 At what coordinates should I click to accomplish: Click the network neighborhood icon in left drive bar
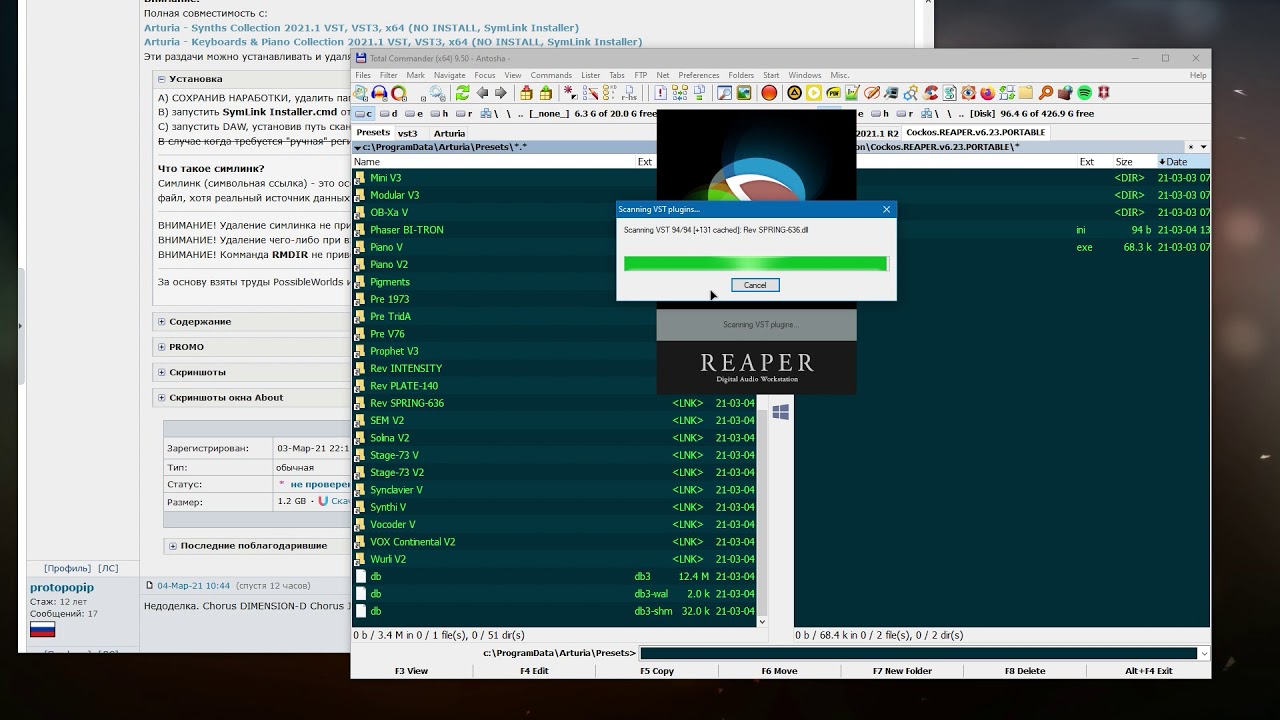click(486, 113)
